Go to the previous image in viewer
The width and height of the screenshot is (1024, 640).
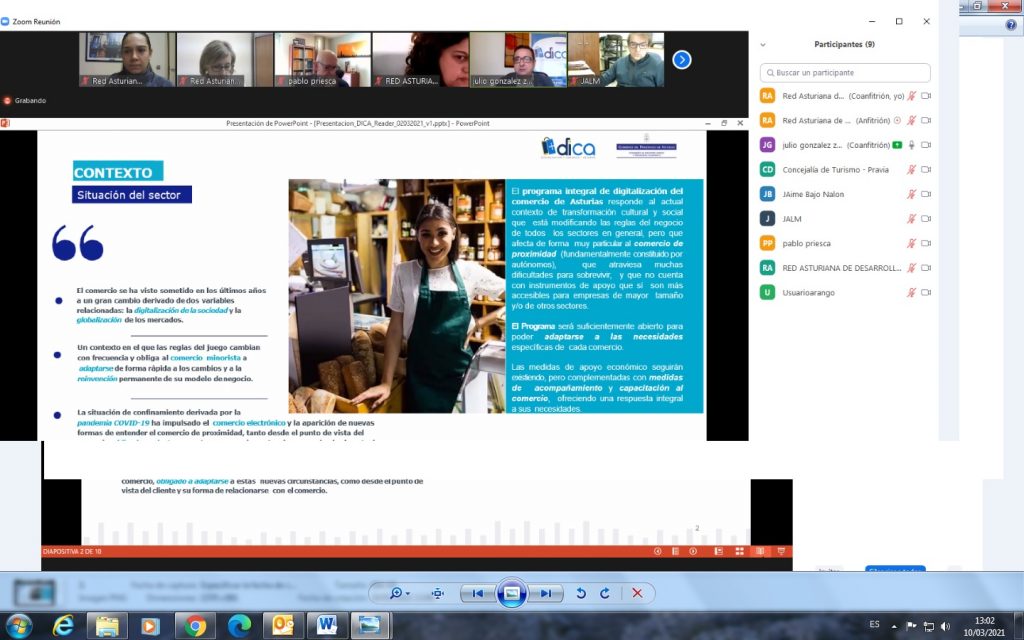coord(478,593)
